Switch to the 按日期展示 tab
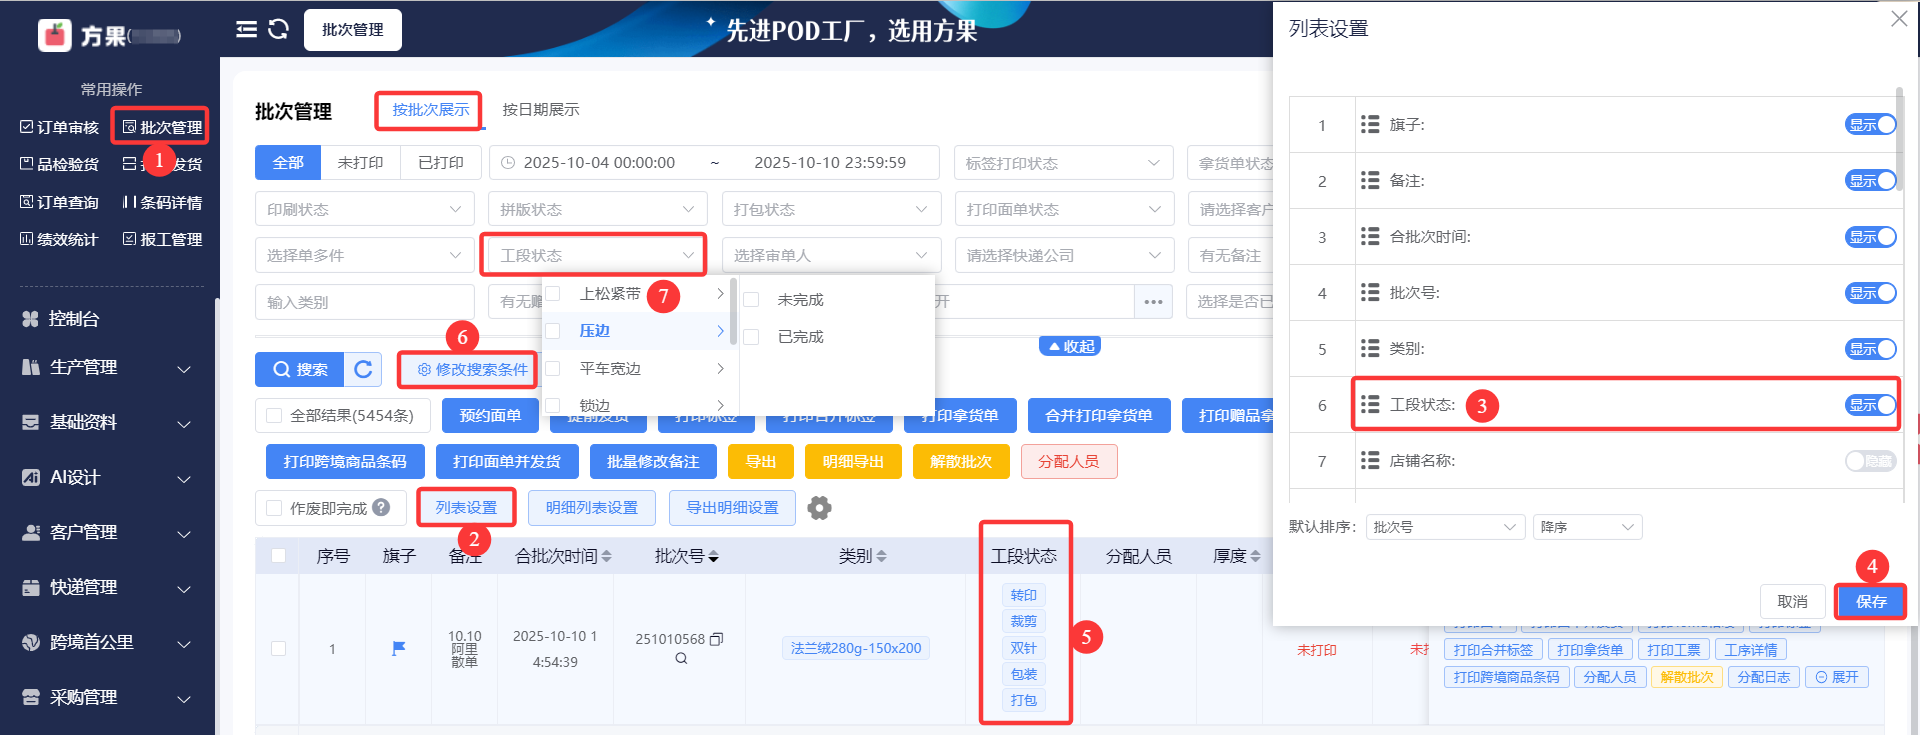This screenshot has height=735, width=1920. coord(540,110)
